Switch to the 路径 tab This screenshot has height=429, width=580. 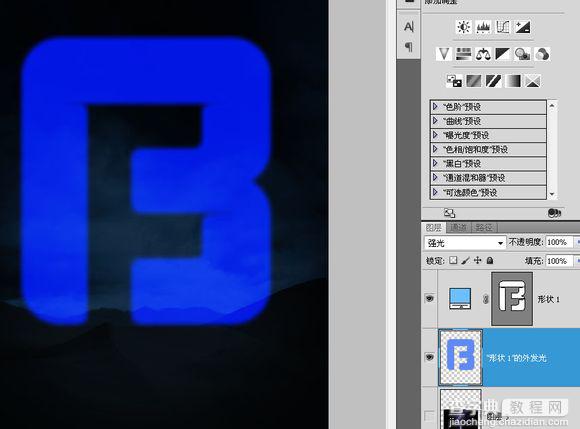pos(483,227)
